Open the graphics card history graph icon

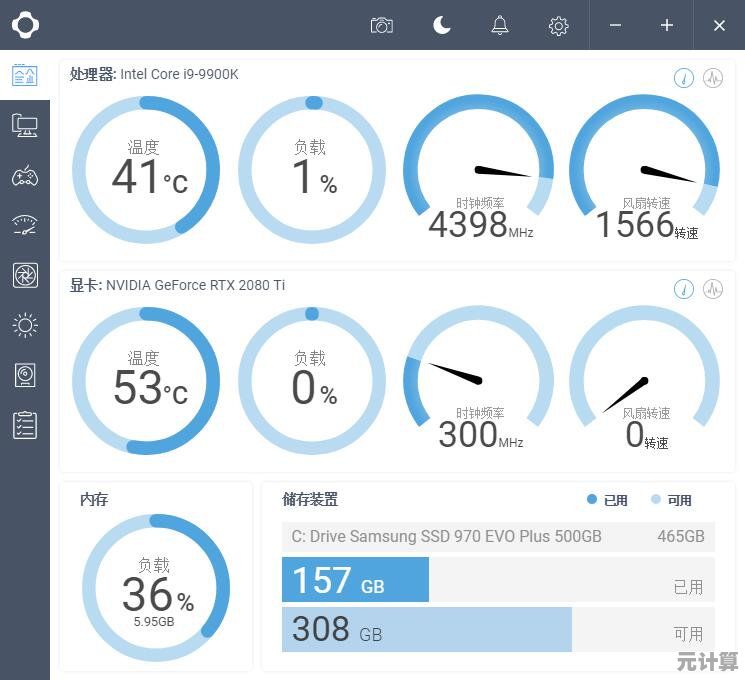[x=713, y=289]
